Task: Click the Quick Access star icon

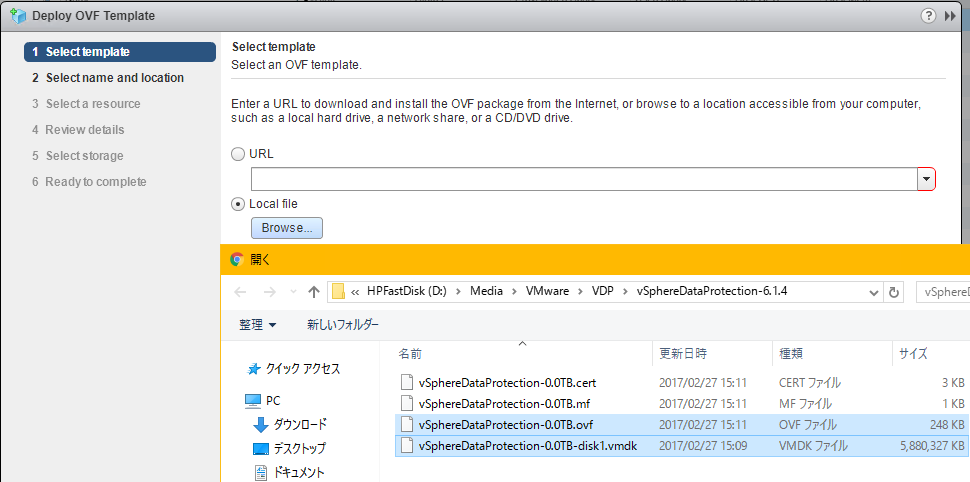Action: click(254, 369)
